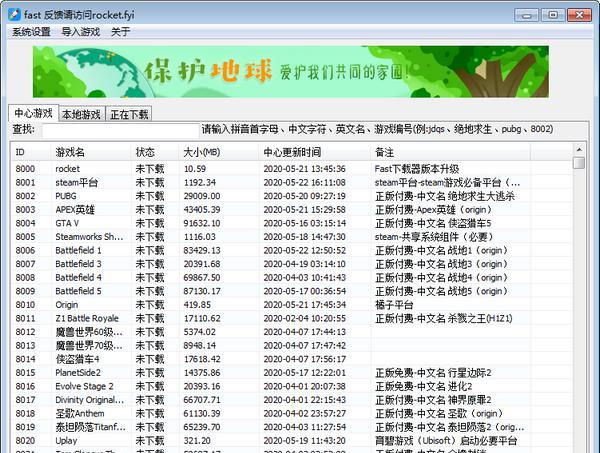Click note steam-共享系统组件（必要）
The image size is (600, 453).
tap(434, 237)
